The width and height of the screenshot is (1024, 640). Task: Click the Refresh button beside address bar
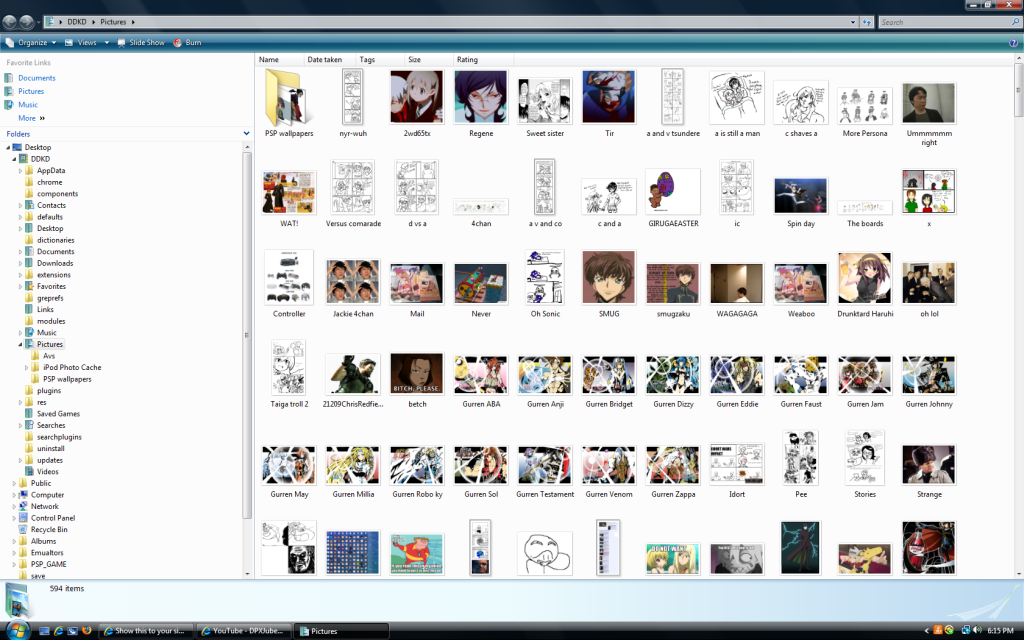866,21
